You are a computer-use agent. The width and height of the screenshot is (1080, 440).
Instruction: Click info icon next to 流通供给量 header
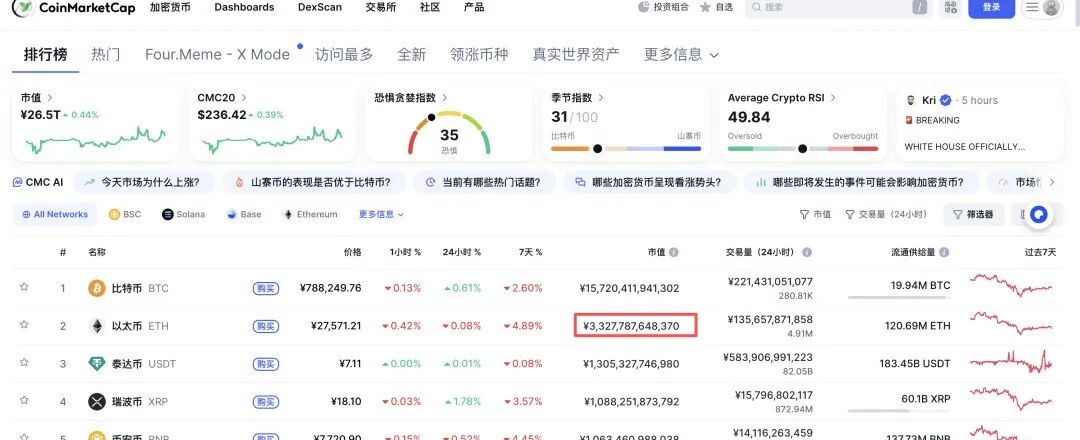[x=944, y=252]
